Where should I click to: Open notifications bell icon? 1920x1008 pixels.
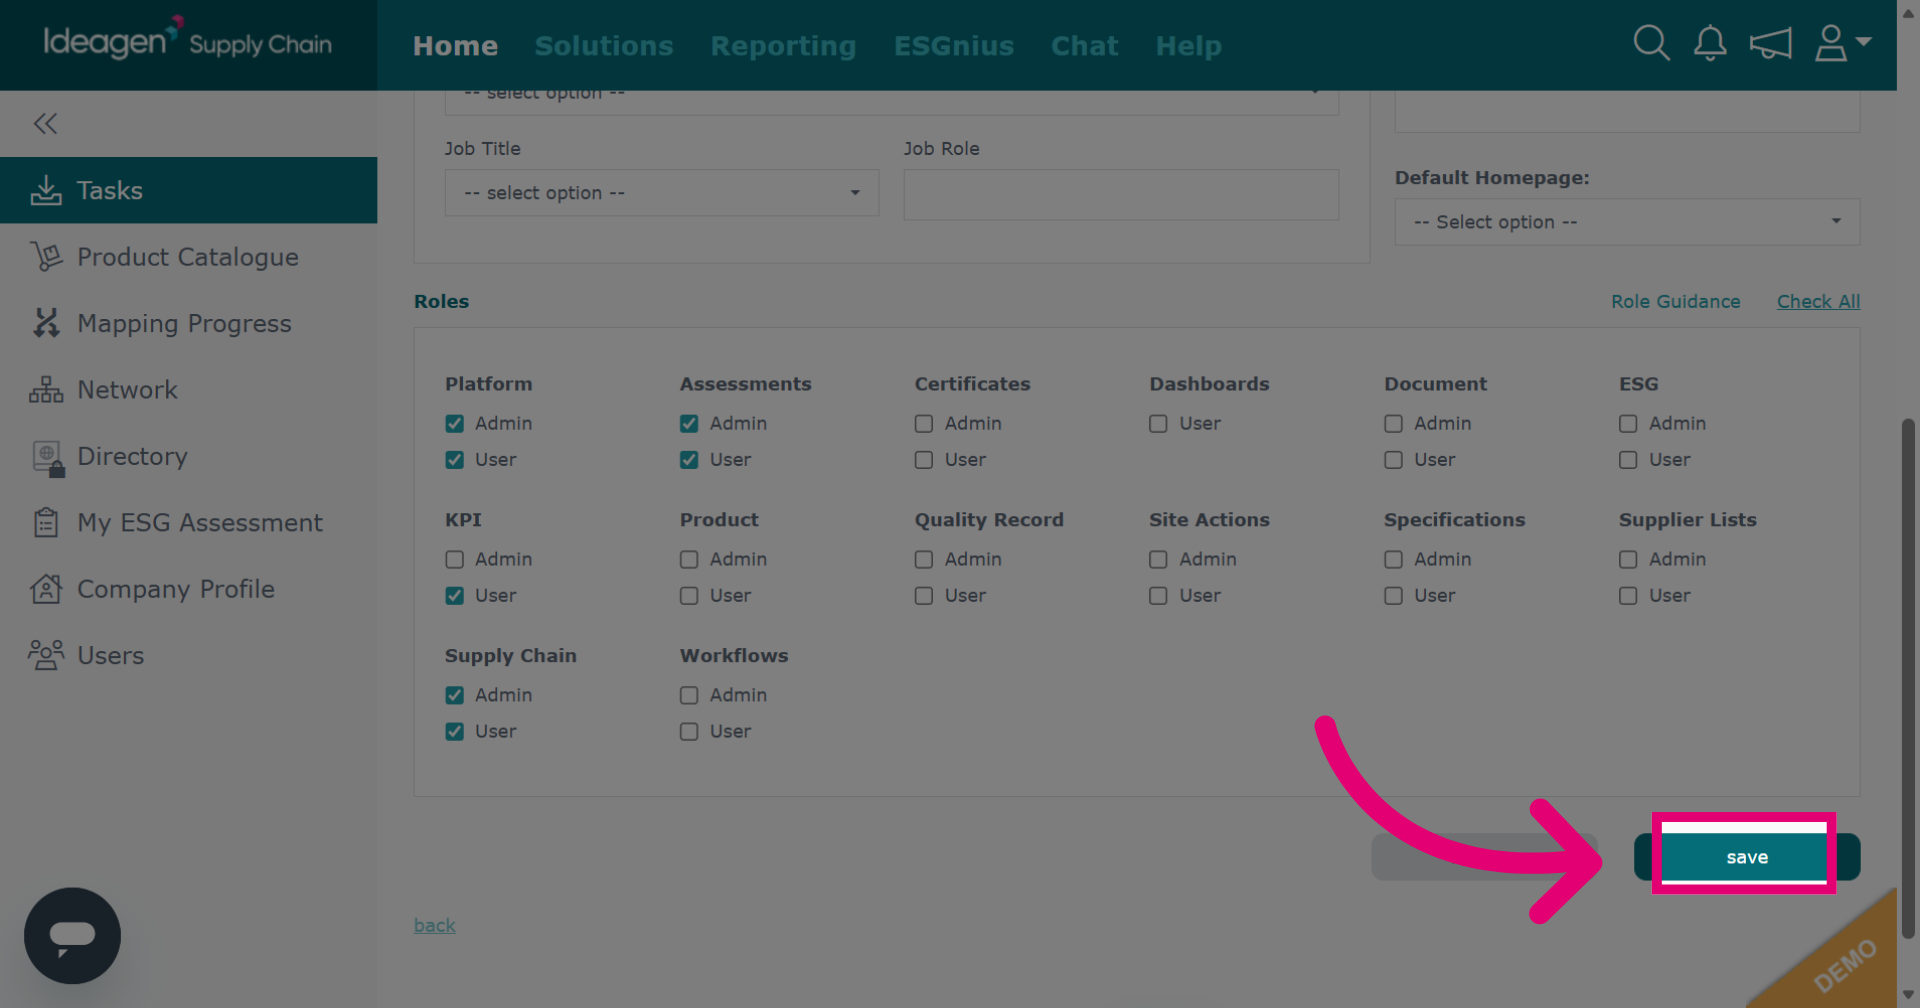pyautogui.click(x=1710, y=43)
